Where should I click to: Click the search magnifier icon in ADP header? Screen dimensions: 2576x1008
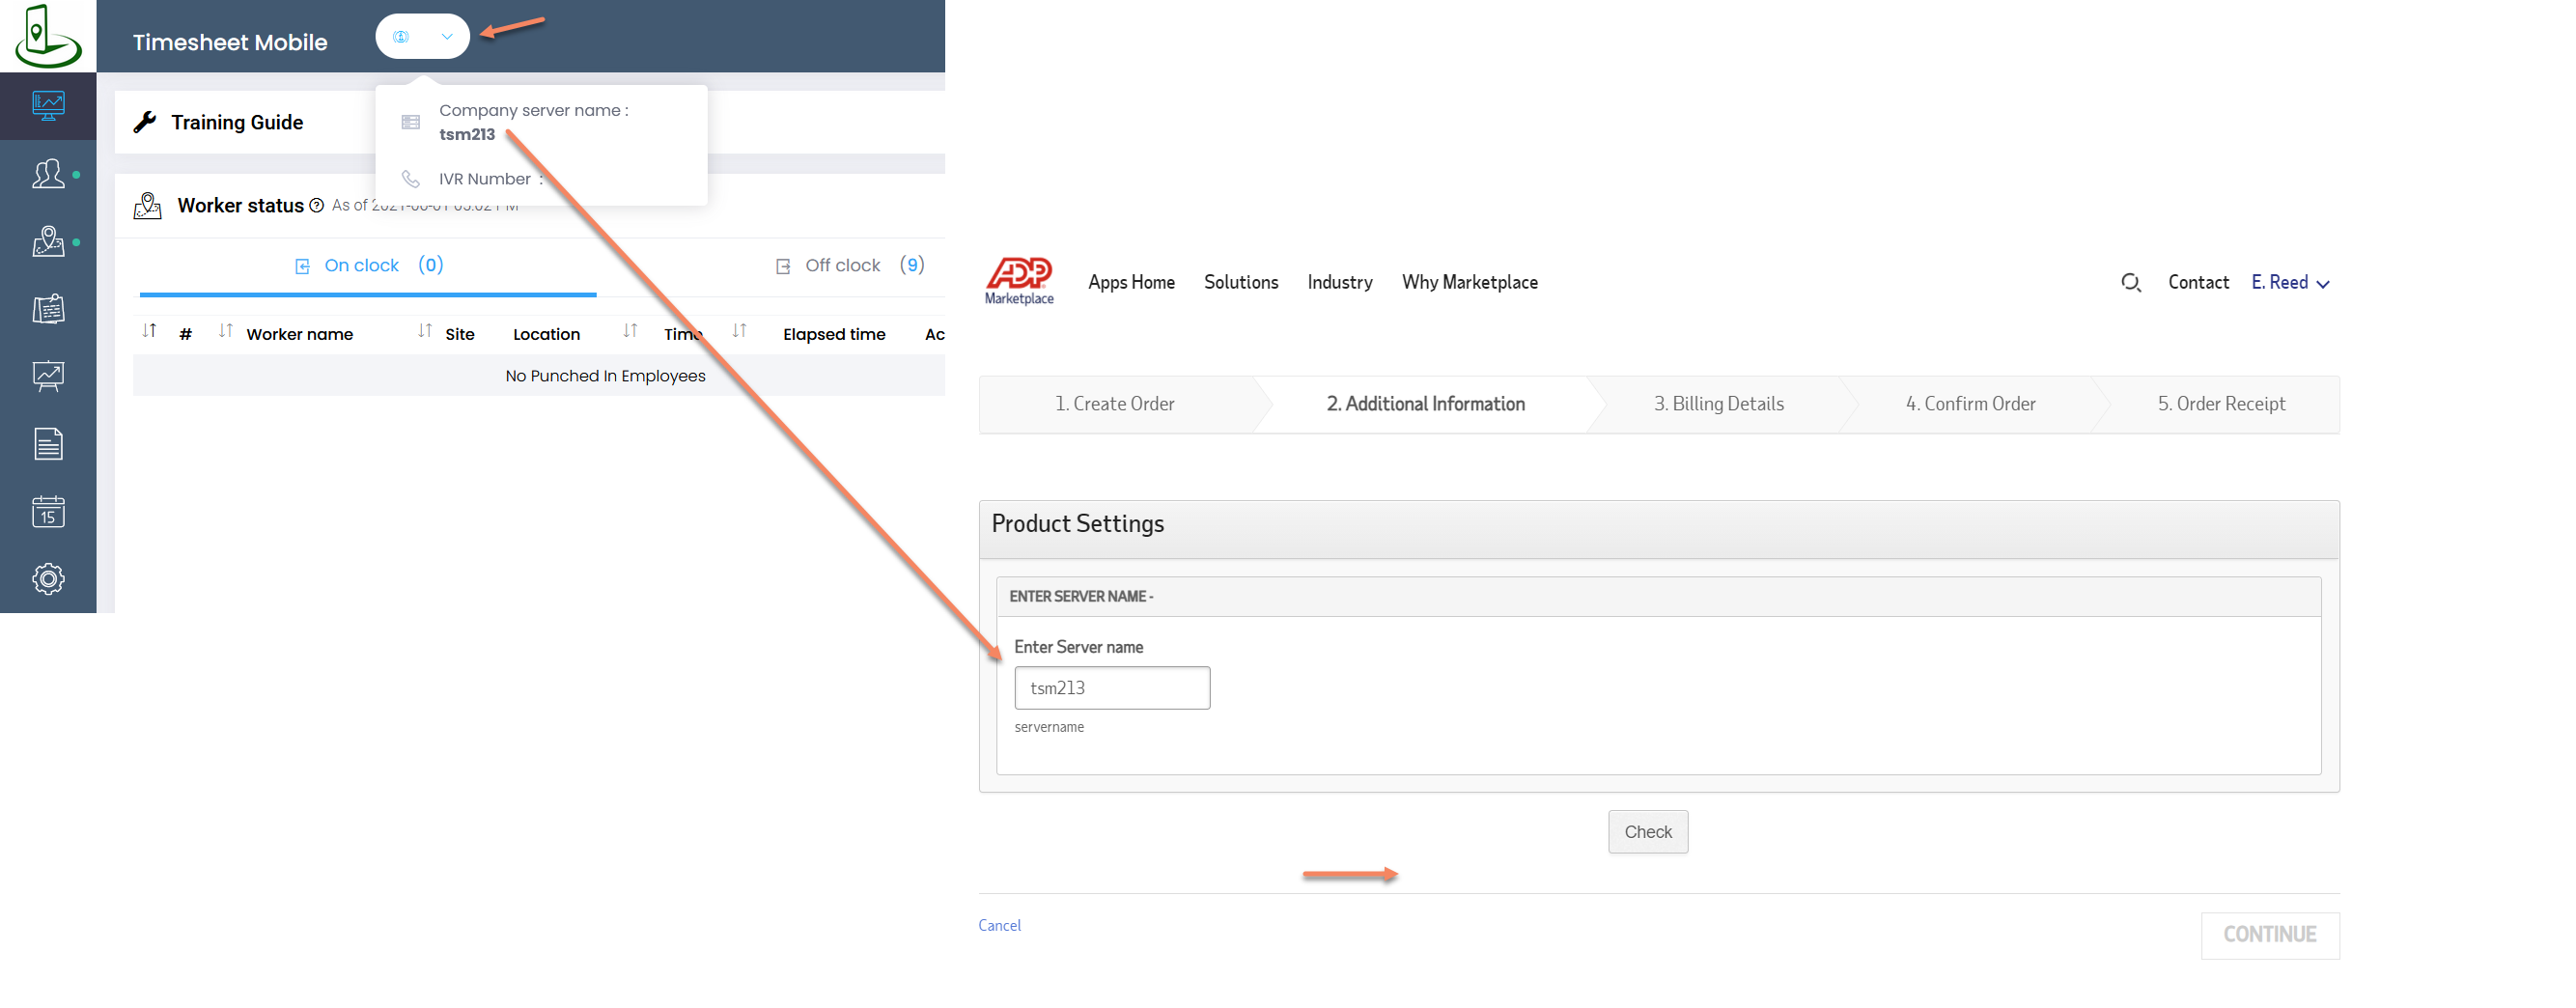[2130, 283]
